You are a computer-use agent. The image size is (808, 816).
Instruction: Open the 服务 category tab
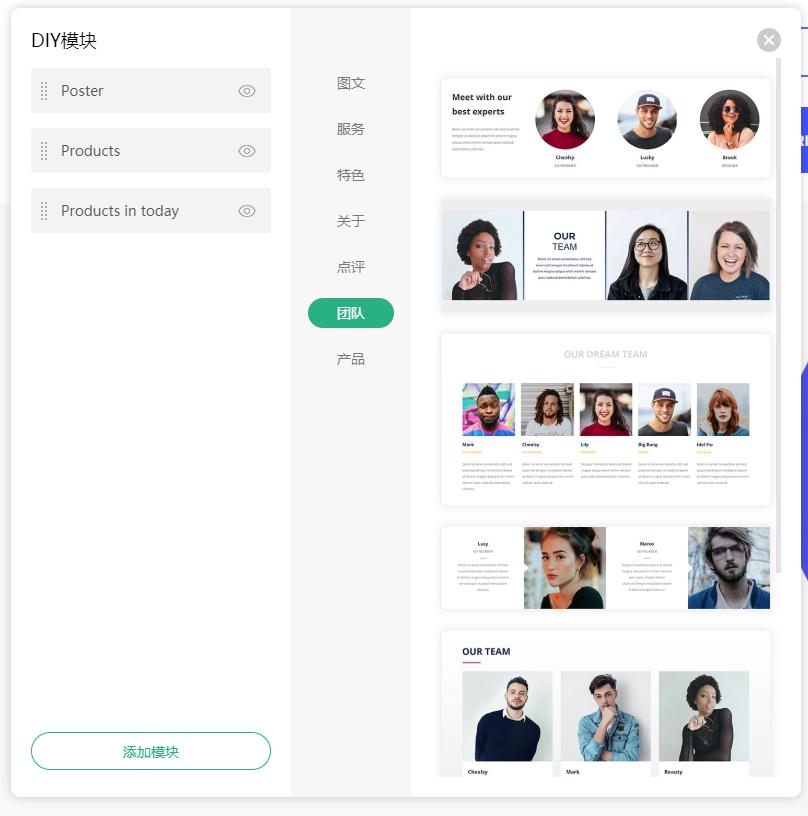click(351, 129)
